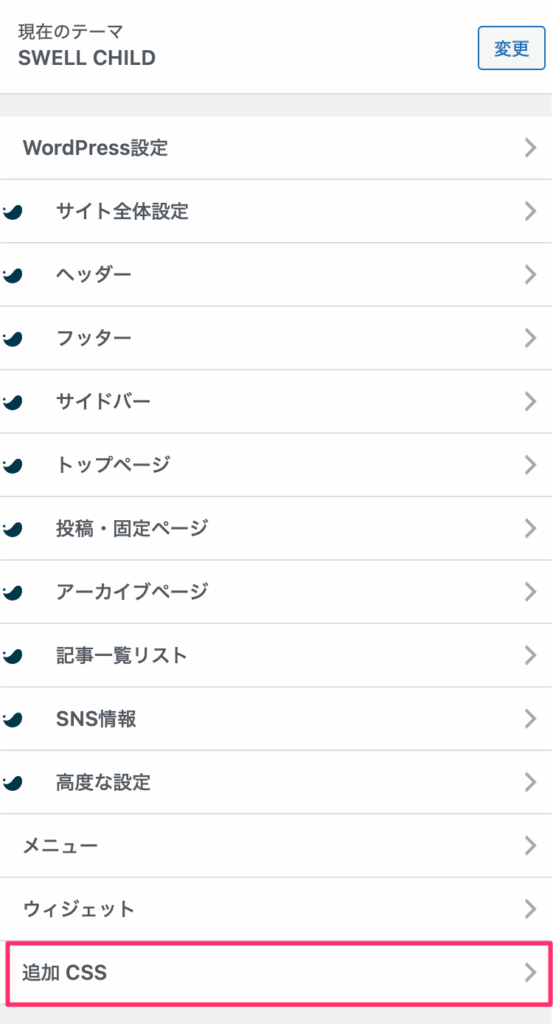553x1024 pixels.
Task: Expand 記事一覧リスト via its right chevron
Action: pos(531,655)
